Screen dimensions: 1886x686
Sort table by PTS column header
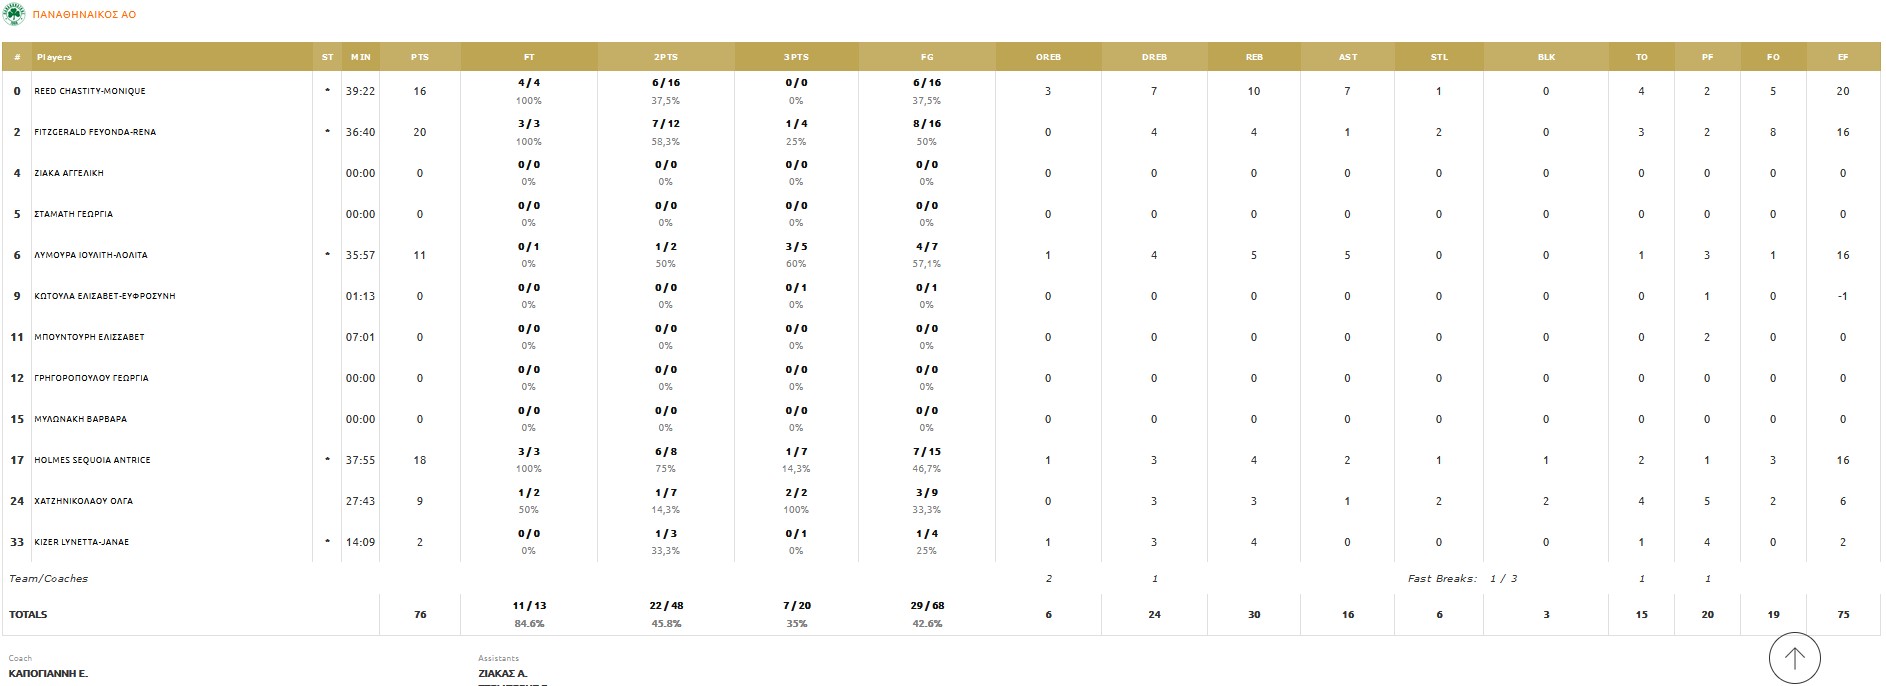[x=420, y=57]
